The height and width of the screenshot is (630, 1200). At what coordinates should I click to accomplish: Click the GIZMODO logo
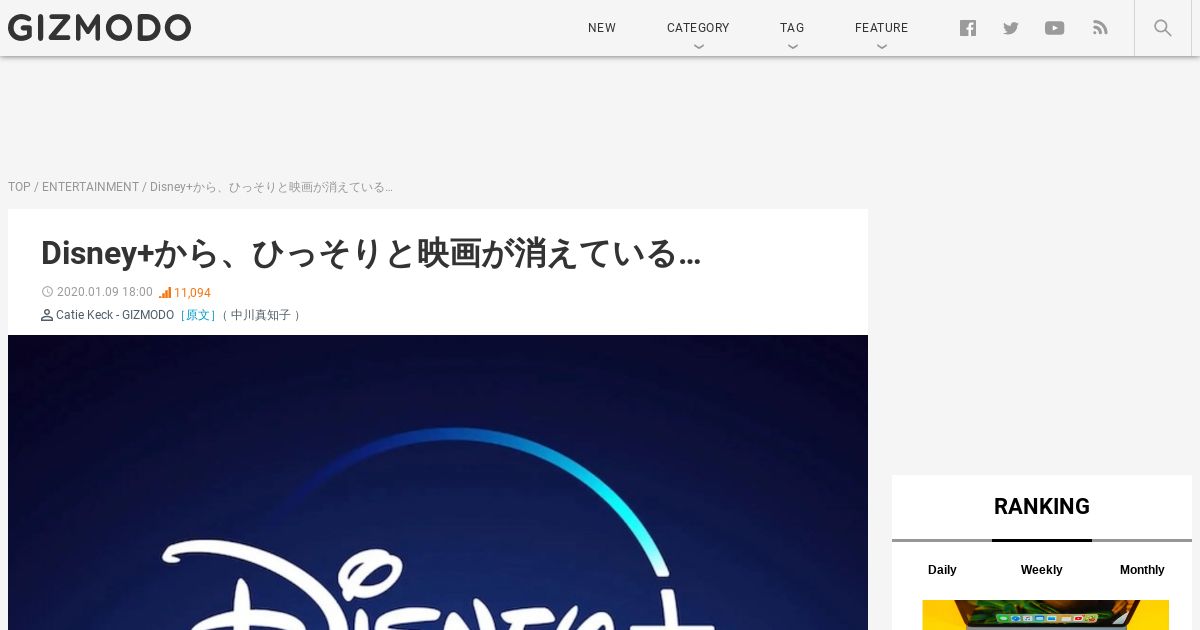tap(99, 28)
